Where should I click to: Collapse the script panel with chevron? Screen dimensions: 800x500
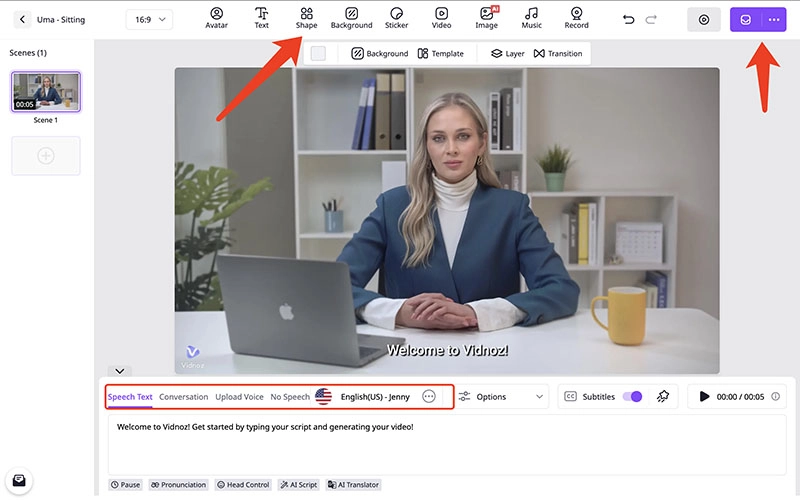pos(118,371)
